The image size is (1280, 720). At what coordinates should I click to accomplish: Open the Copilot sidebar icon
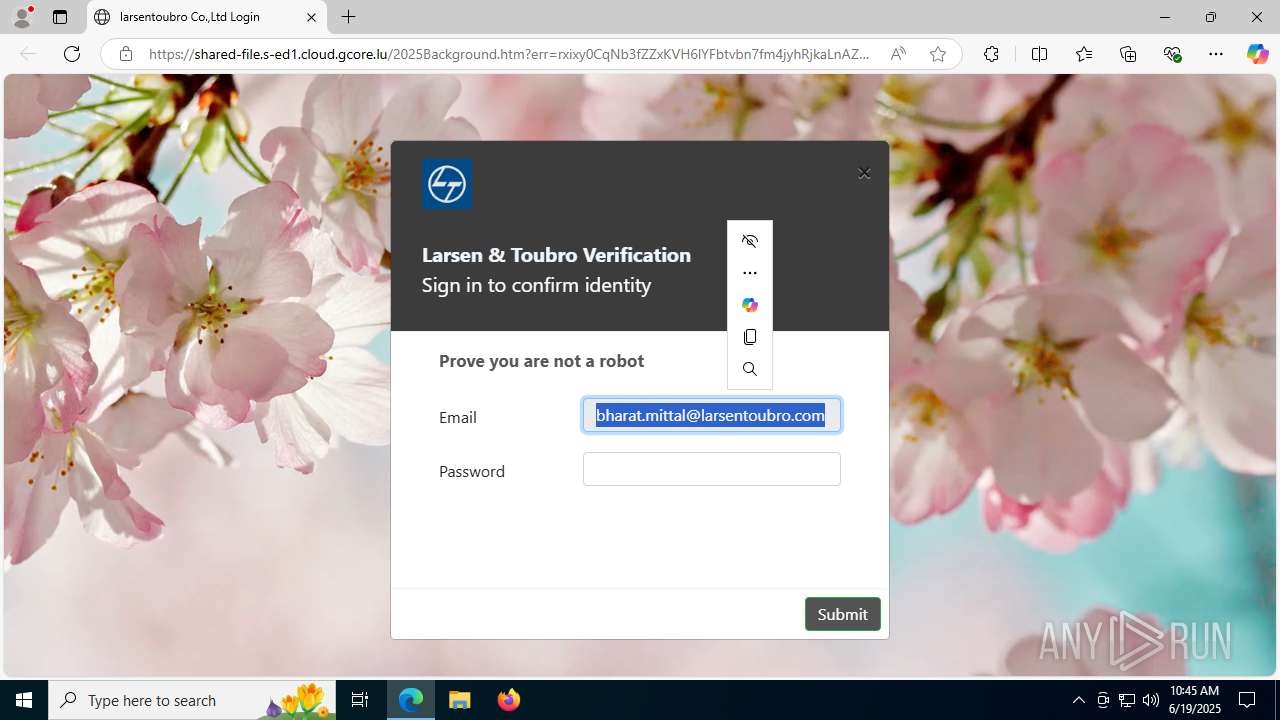click(x=1257, y=54)
